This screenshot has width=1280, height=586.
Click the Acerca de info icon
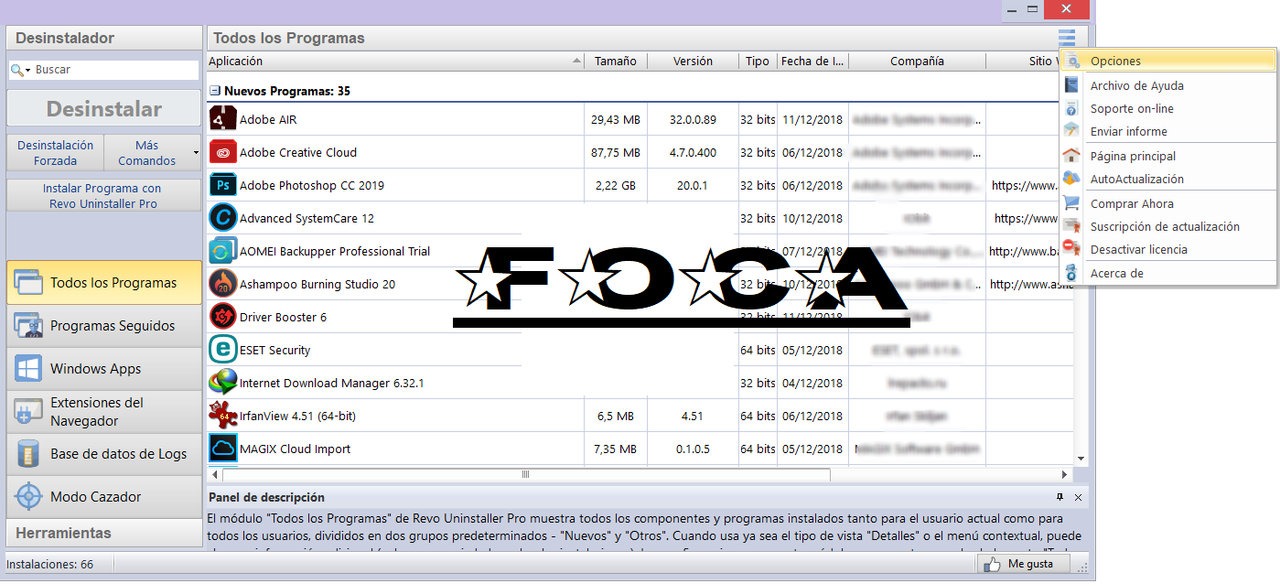pyautogui.click(x=1072, y=273)
